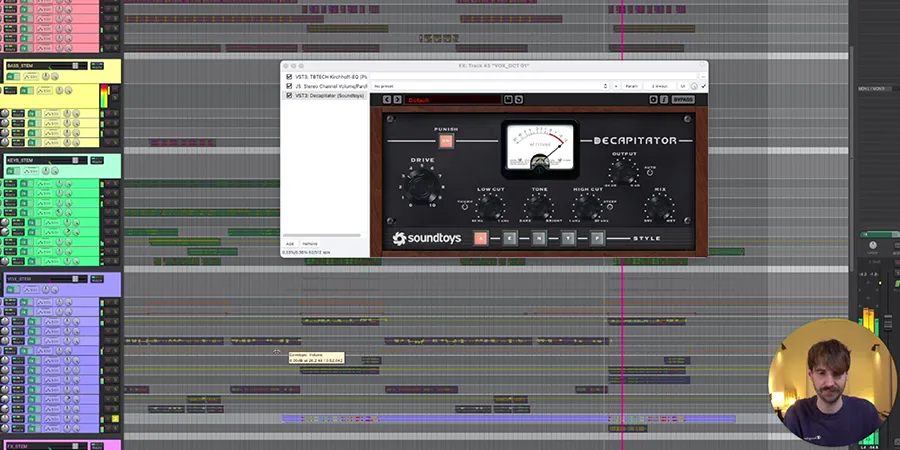Viewport: 900px width, 450px height.
Task: Click the Remove button in FX window
Action: click(x=309, y=244)
